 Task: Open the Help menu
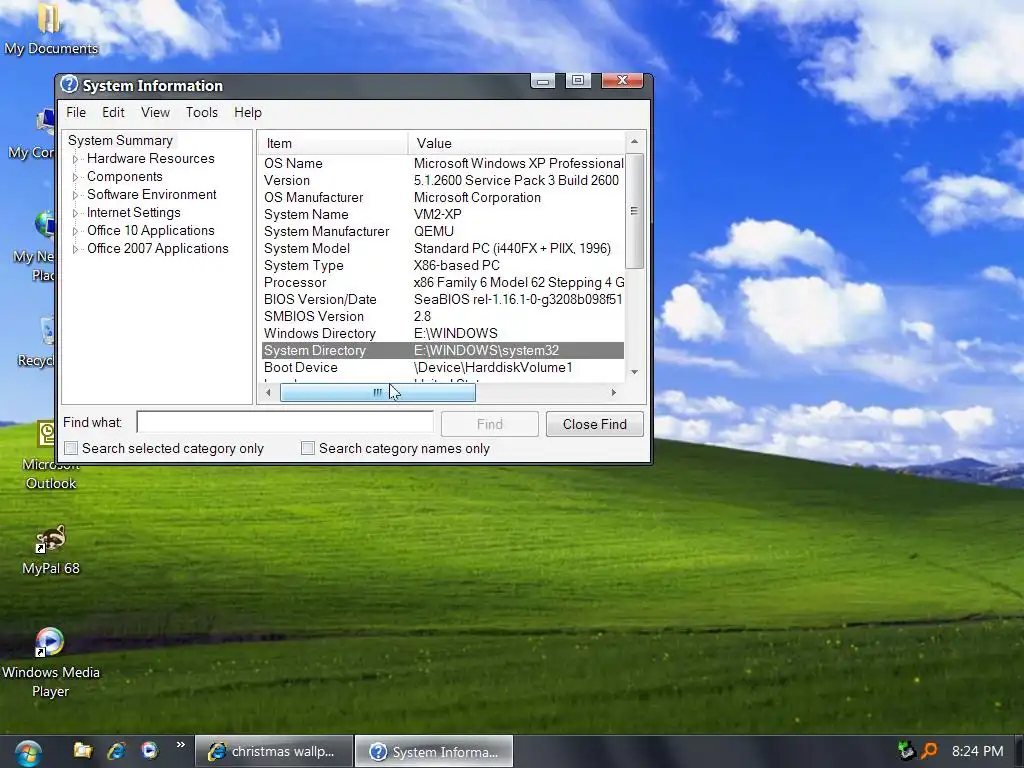(248, 112)
